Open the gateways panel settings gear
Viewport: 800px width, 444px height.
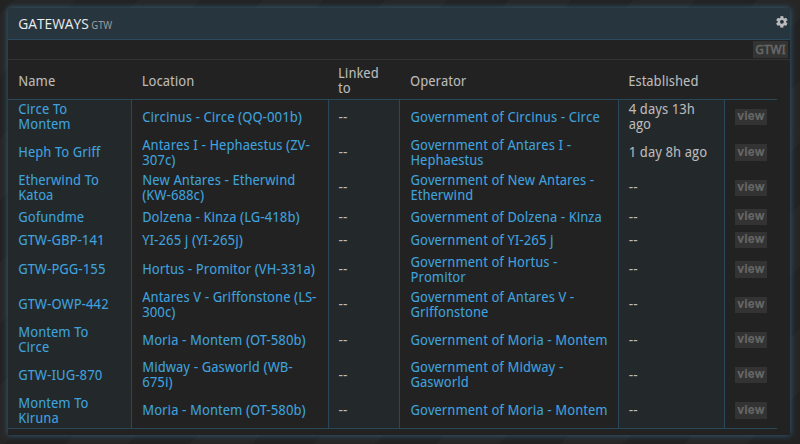[782, 22]
